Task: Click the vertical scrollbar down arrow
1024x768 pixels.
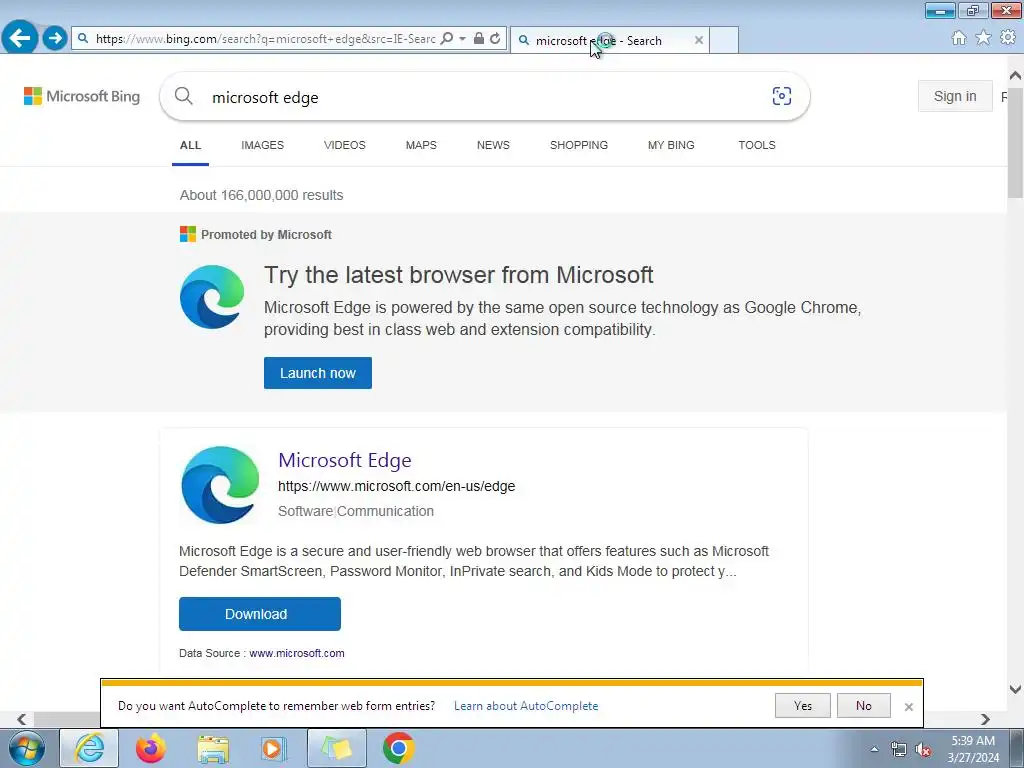Action: tap(1016, 689)
